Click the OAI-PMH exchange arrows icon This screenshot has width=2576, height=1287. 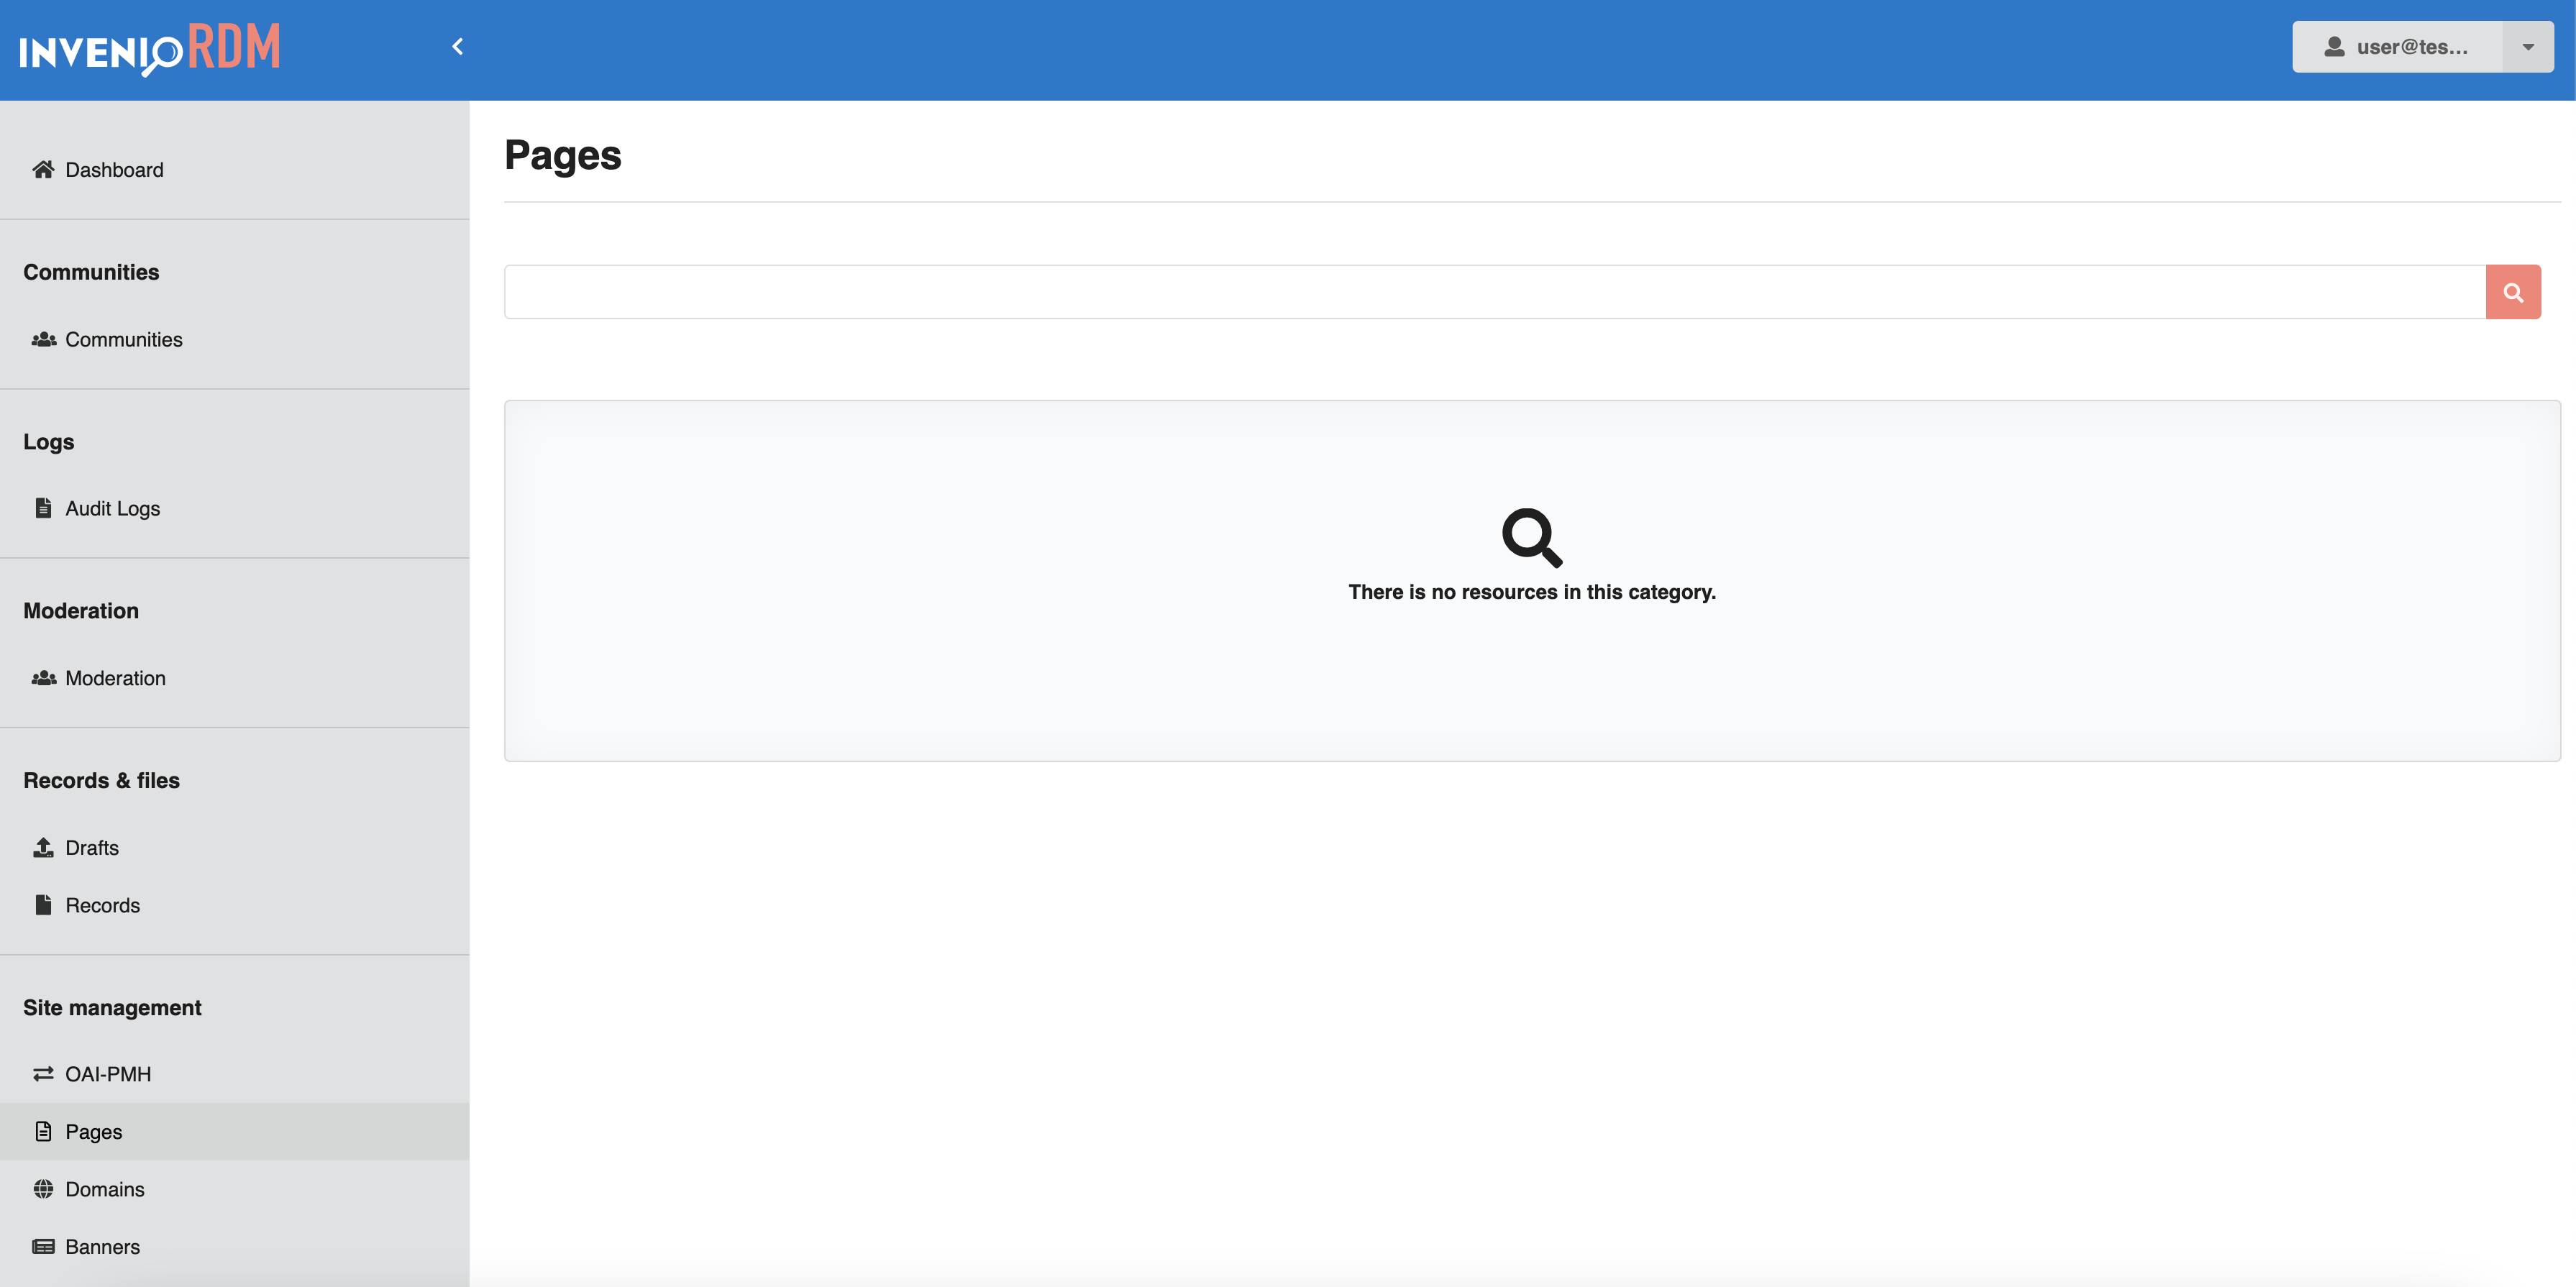(43, 1074)
